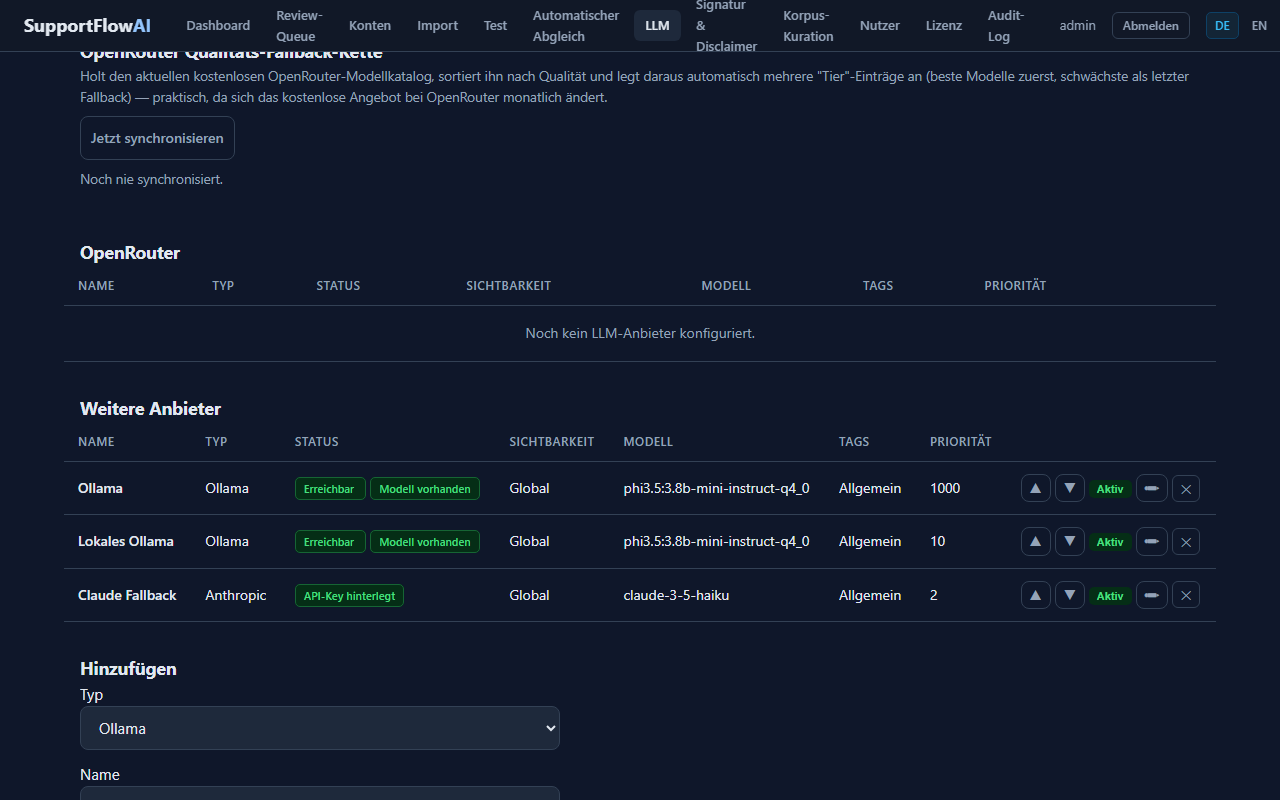This screenshot has height=800, width=1280.
Task: Open Signatur & Disclaimer settings
Action: click(x=727, y=26)
